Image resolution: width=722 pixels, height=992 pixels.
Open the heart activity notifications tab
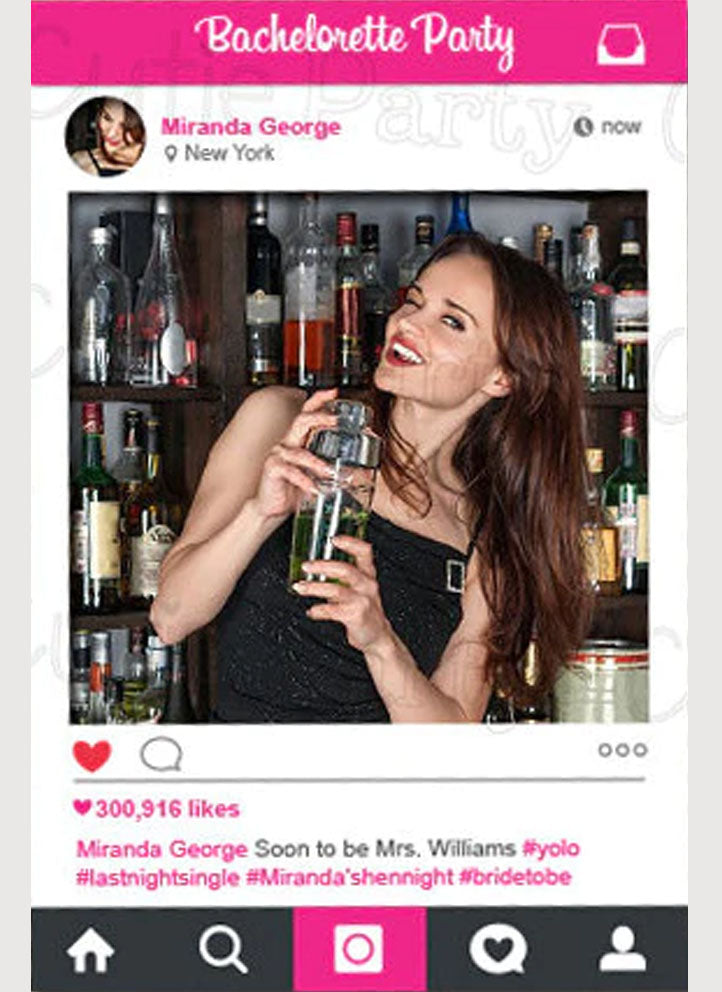pyautogui.click(x=498, y=949)
